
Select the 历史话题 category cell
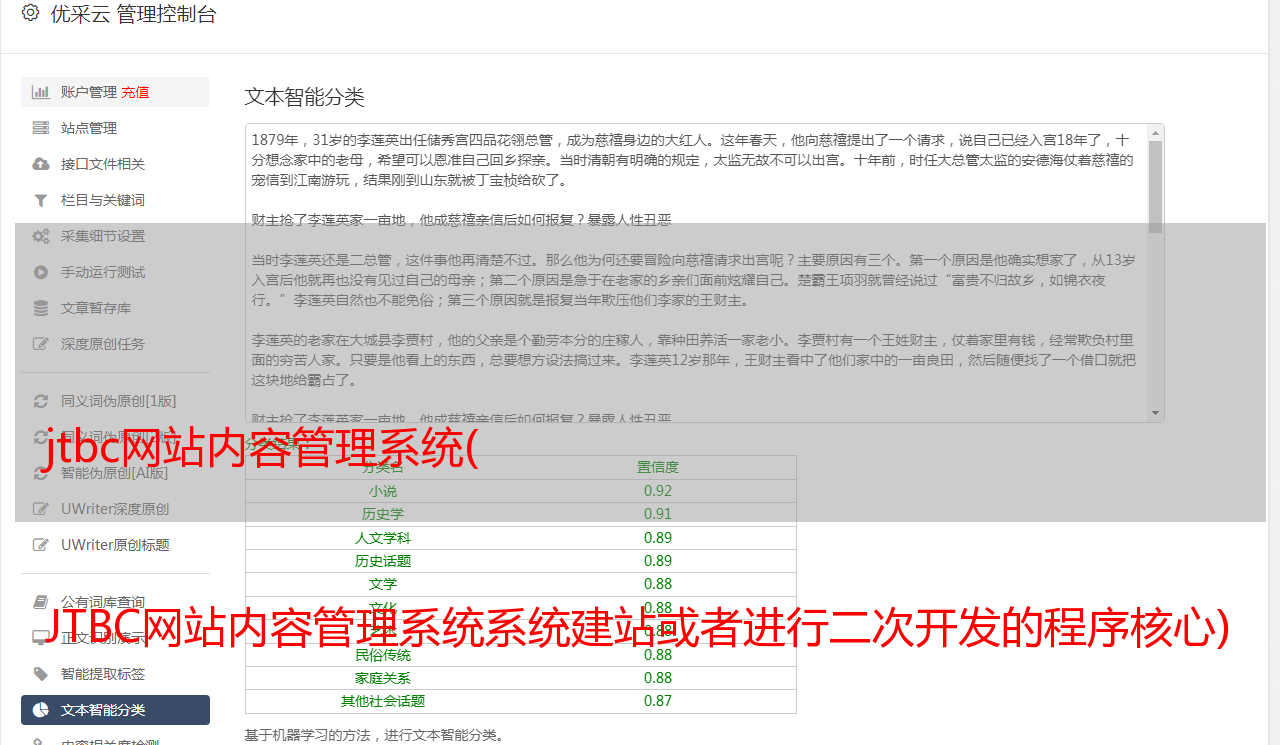pyautogui.click(x=383, y=561)
